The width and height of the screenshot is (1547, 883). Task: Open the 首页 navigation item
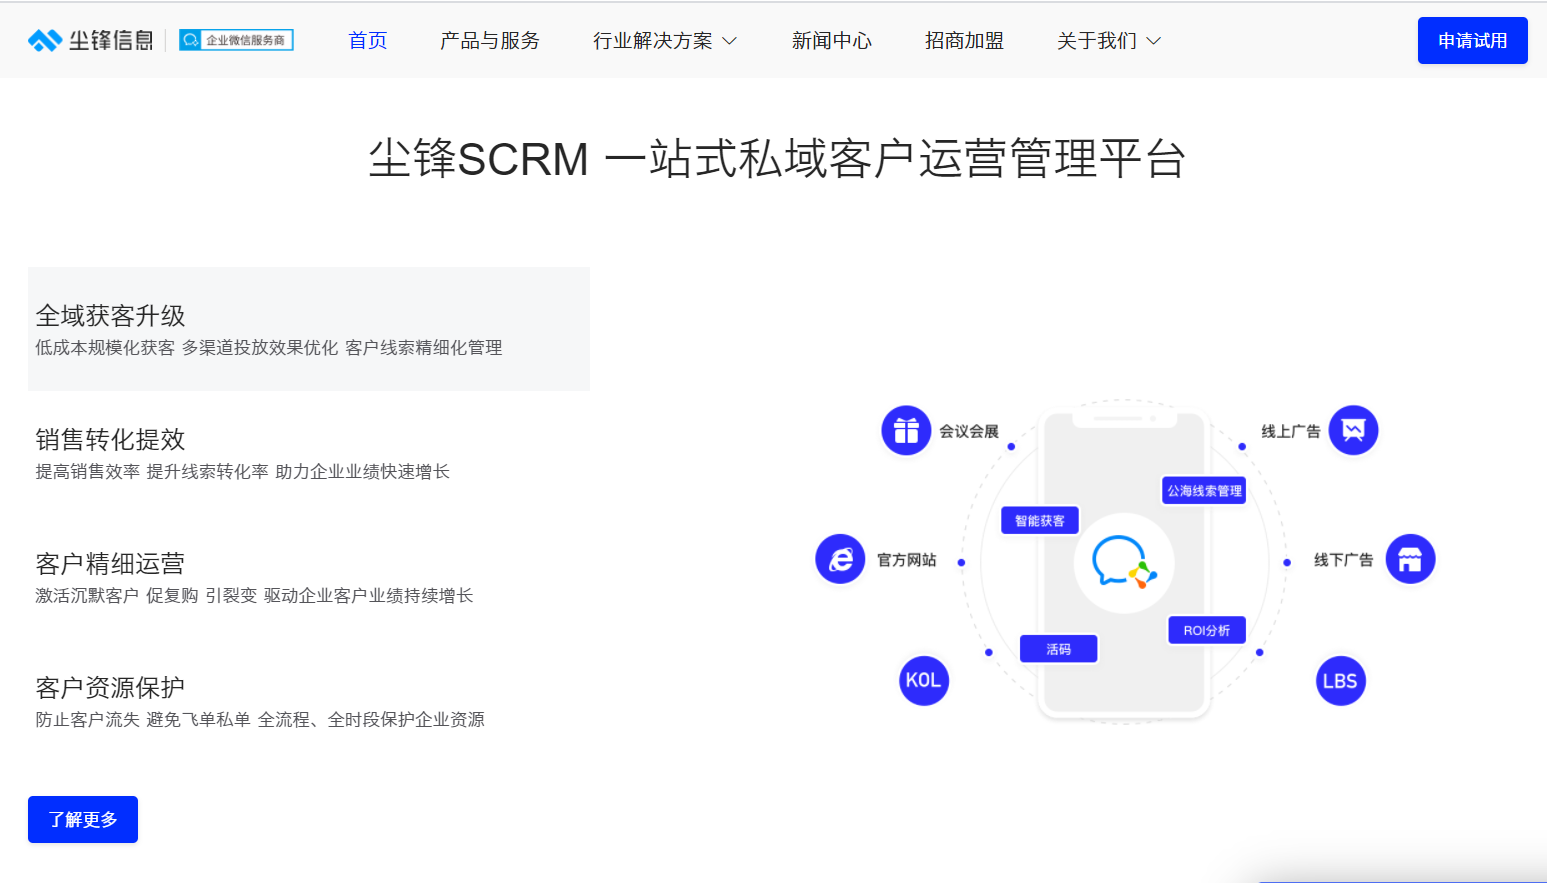coord(367,41)
